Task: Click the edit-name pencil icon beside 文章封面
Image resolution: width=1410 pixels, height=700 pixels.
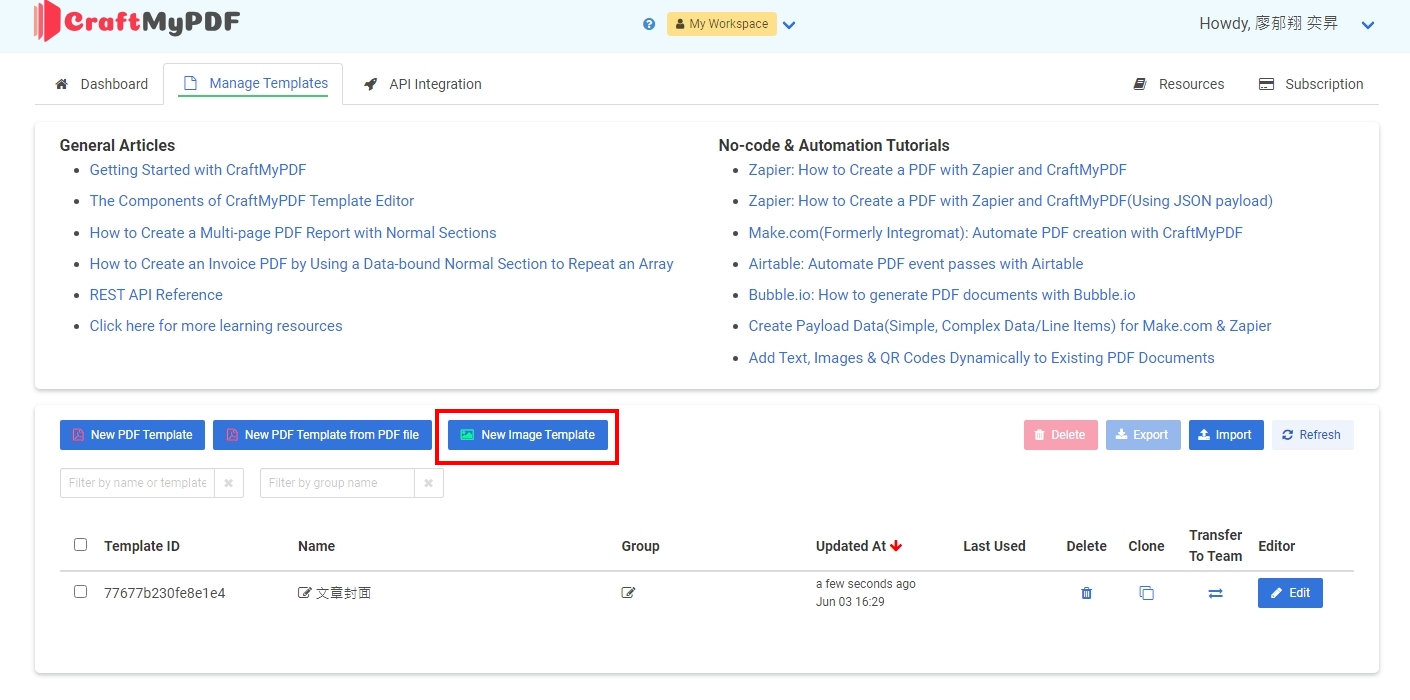Action: coord(305,593)
